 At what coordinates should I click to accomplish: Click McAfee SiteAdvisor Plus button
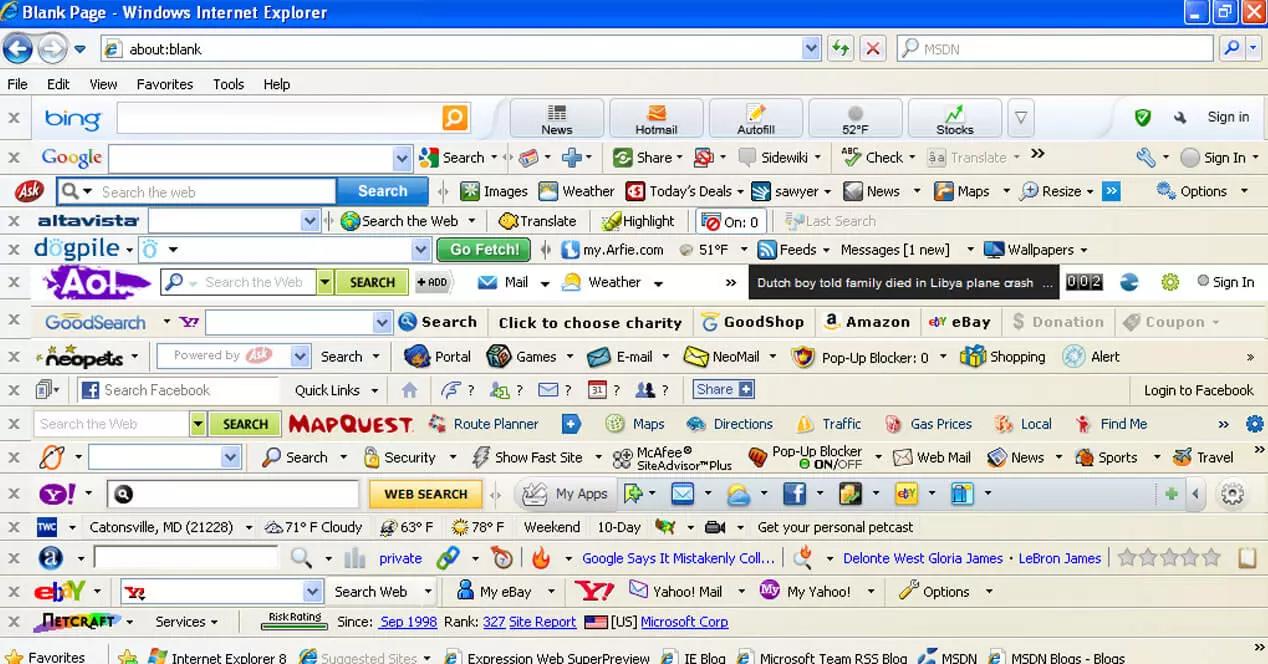click(672, 458)
